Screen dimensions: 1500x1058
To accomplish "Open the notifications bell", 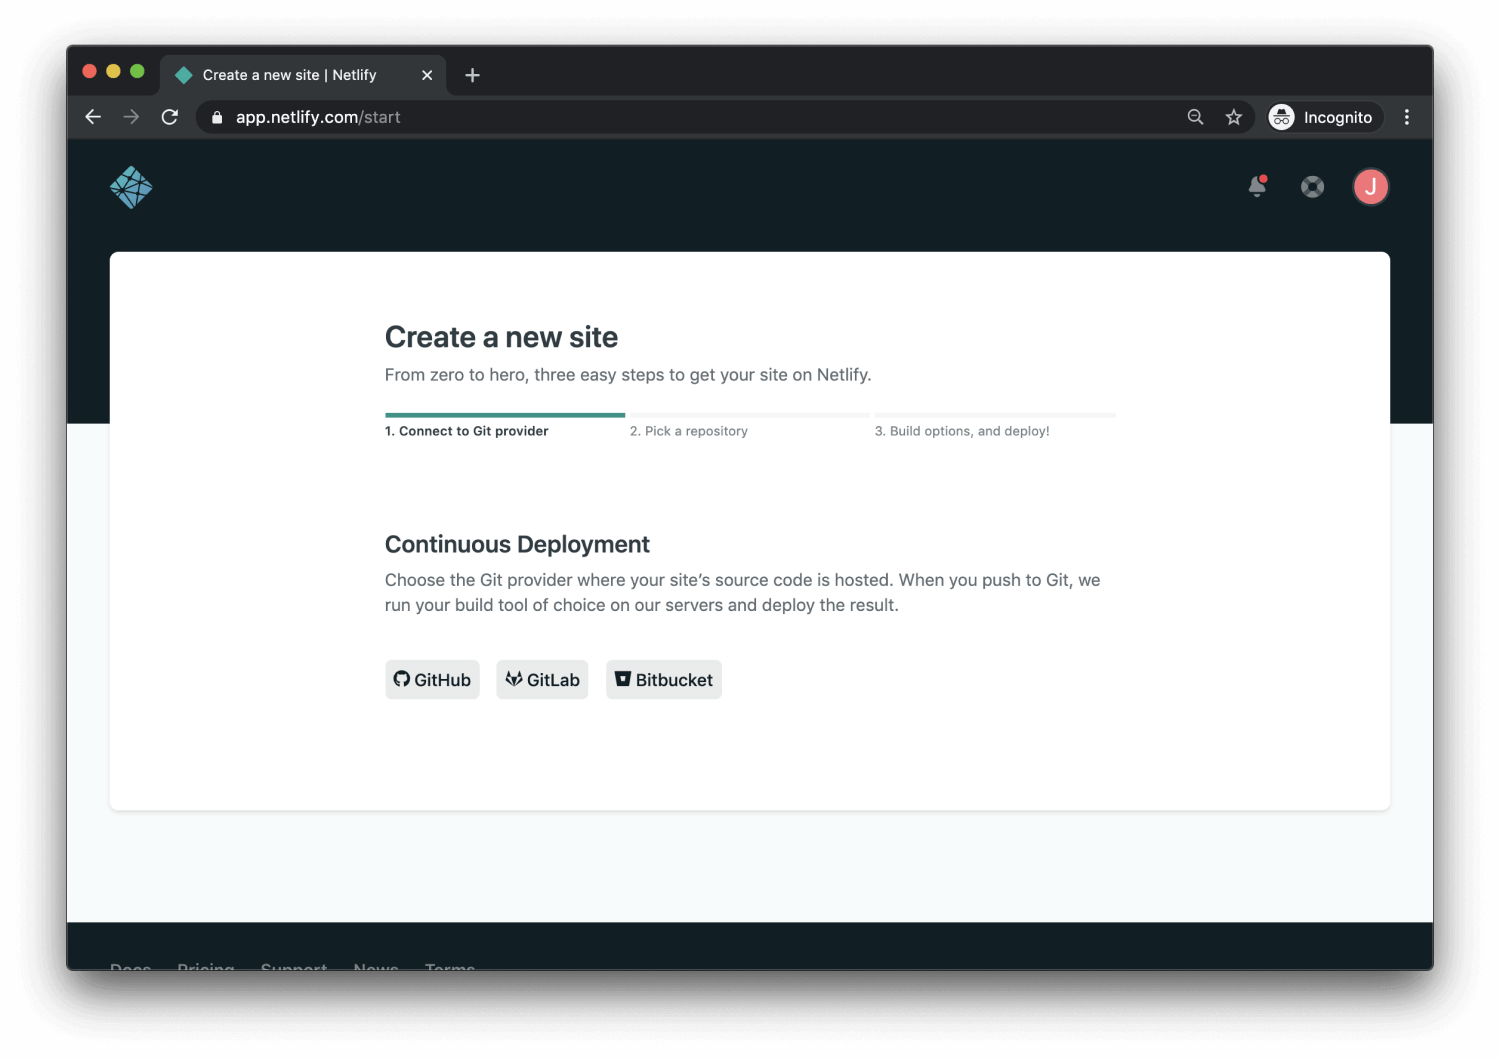I will pos(1256,187).
